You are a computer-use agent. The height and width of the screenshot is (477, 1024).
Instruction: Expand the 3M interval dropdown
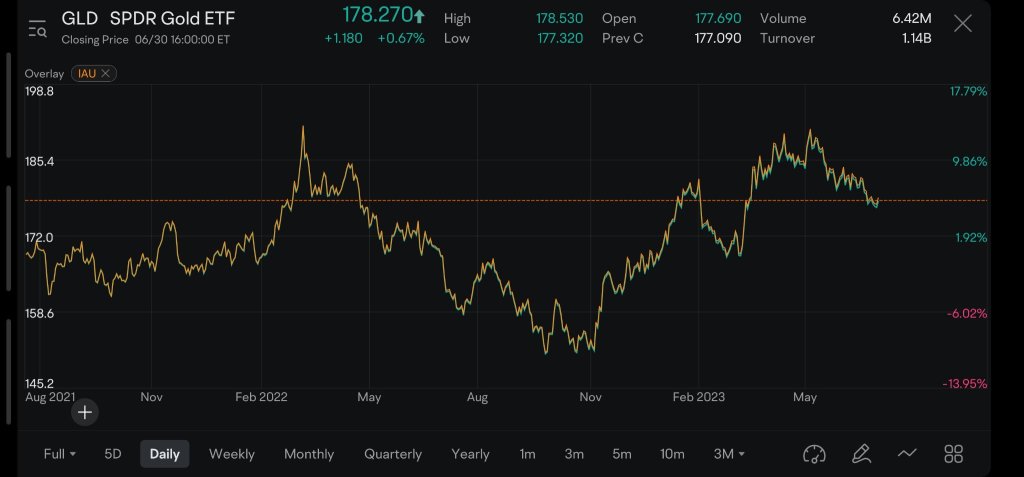(729, 453)
